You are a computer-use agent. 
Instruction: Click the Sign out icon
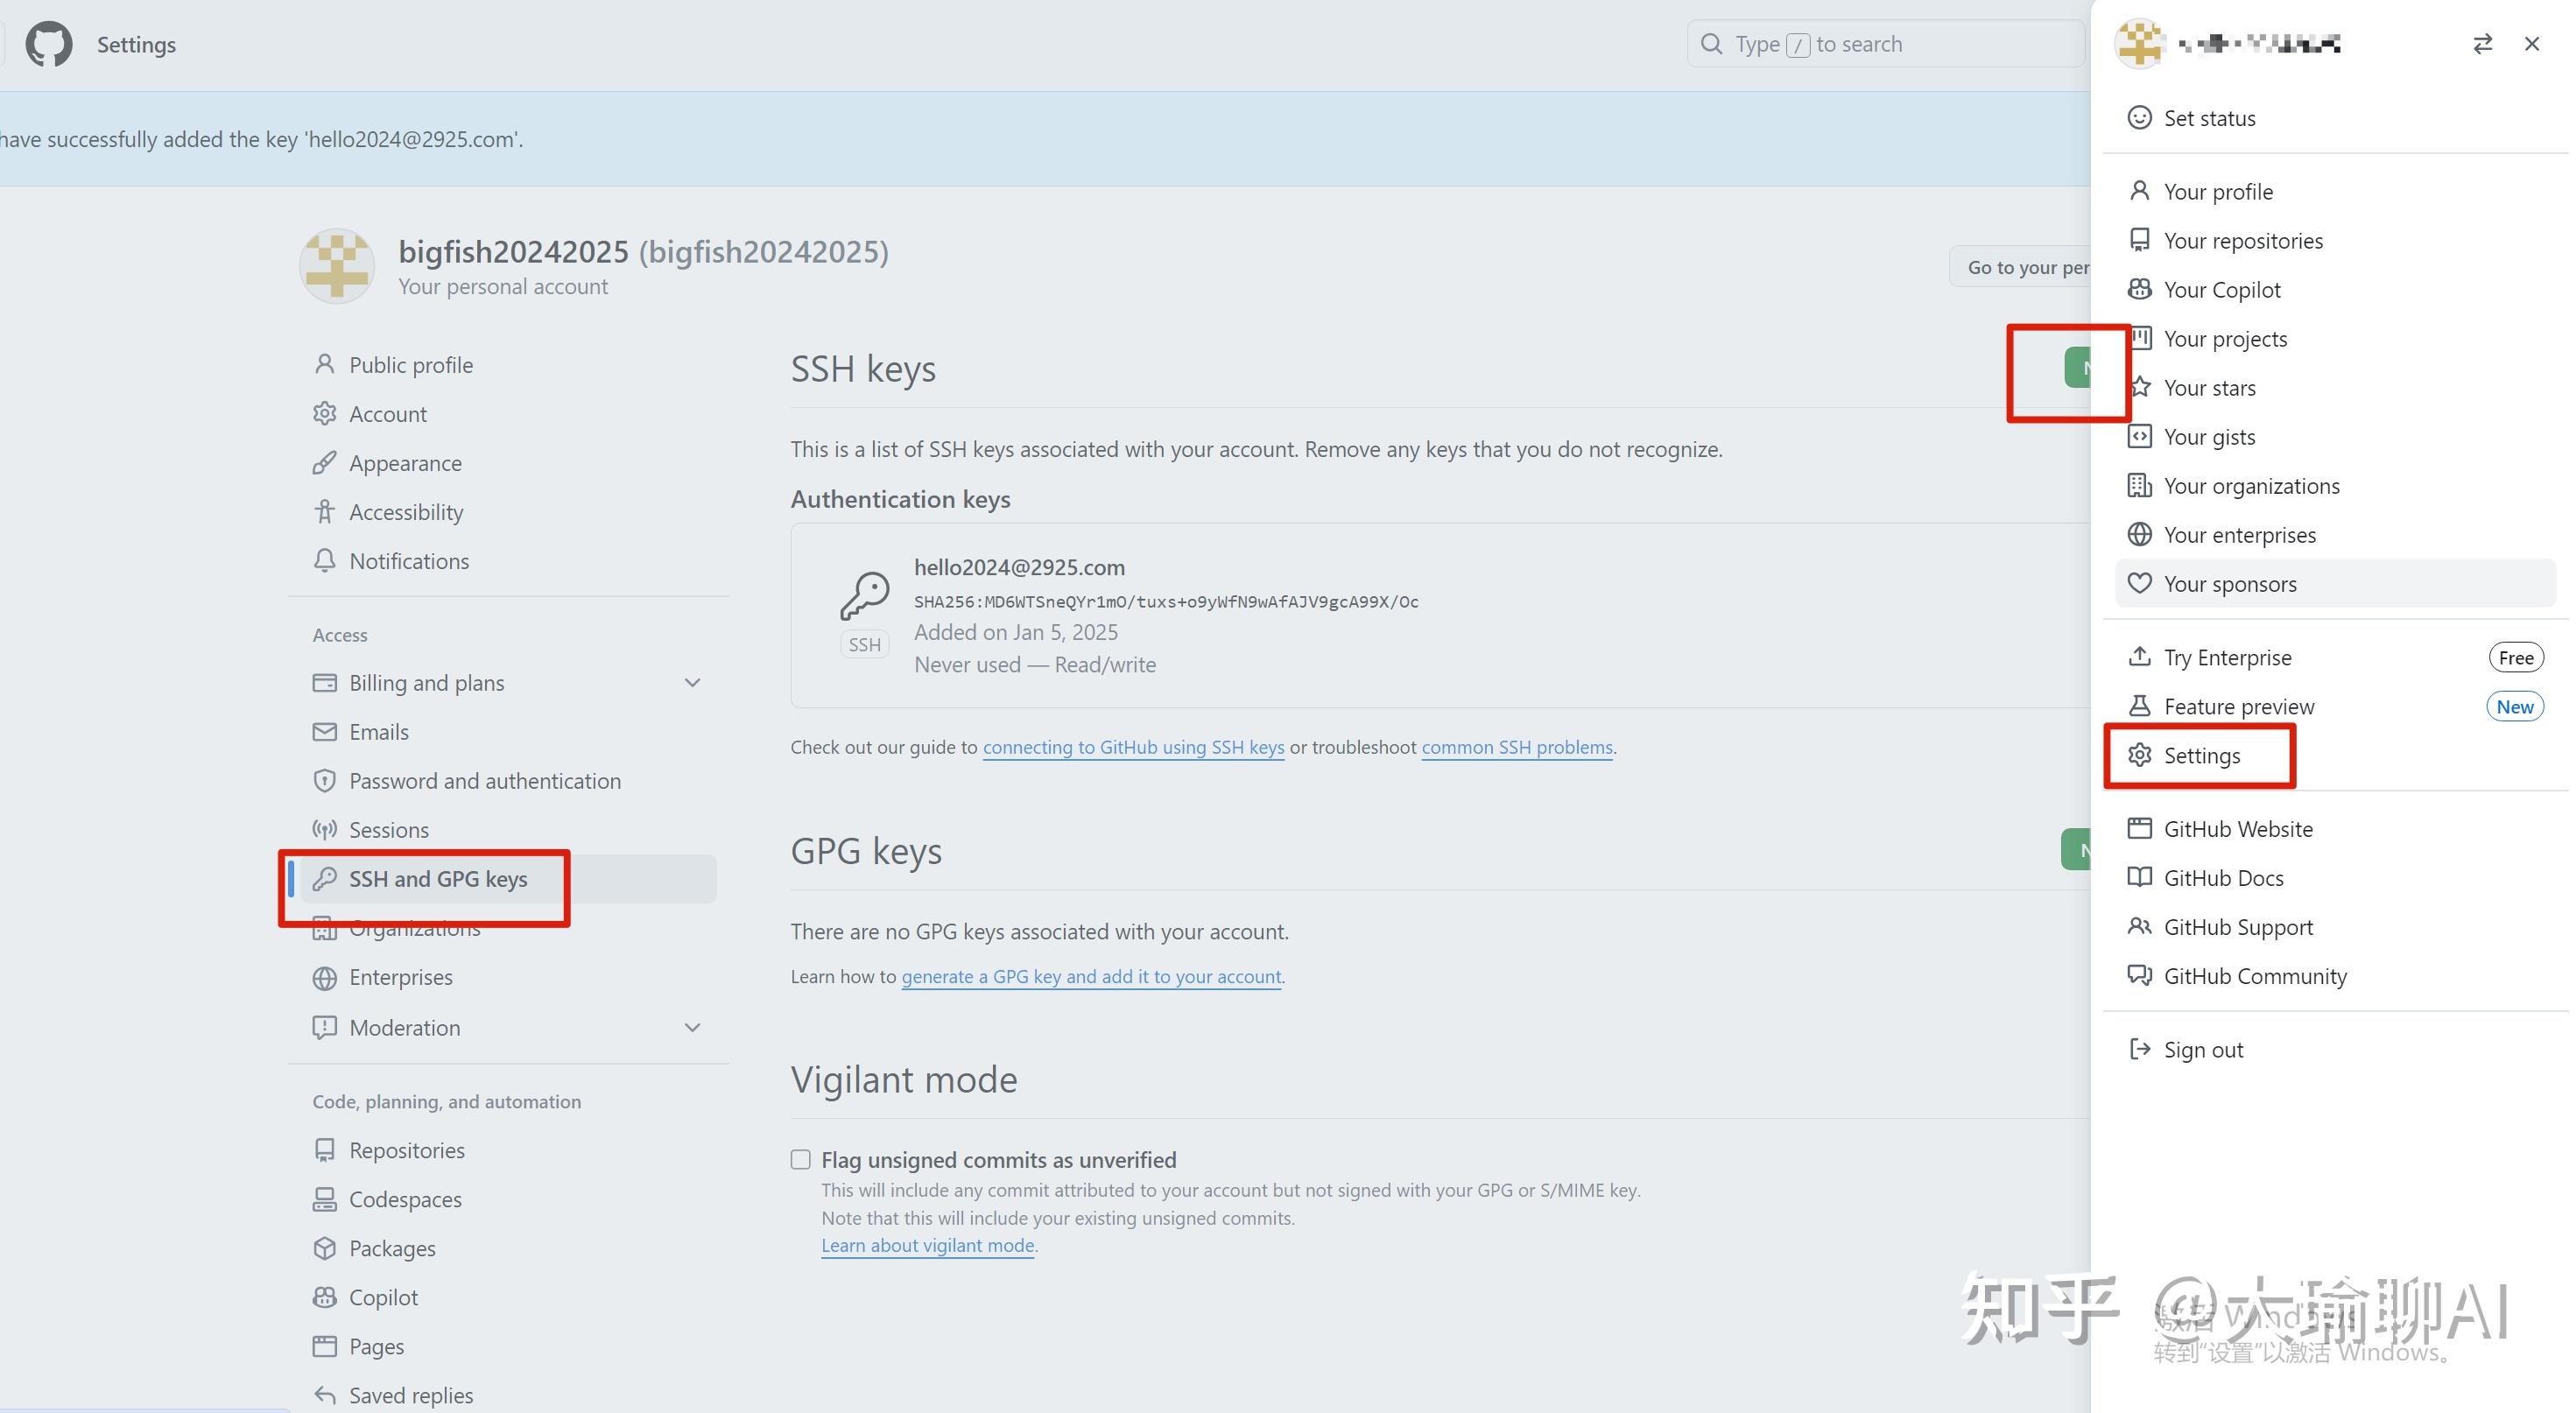pyautogui.click(x=2139, y=1049)
